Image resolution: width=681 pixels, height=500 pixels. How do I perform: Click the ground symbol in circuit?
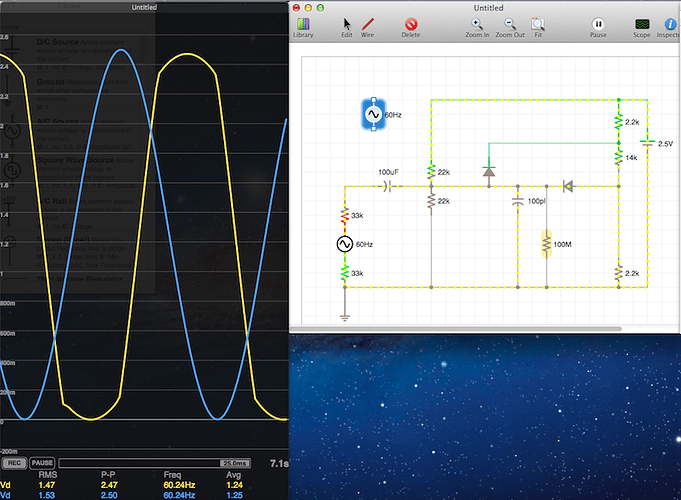[345, 316]
